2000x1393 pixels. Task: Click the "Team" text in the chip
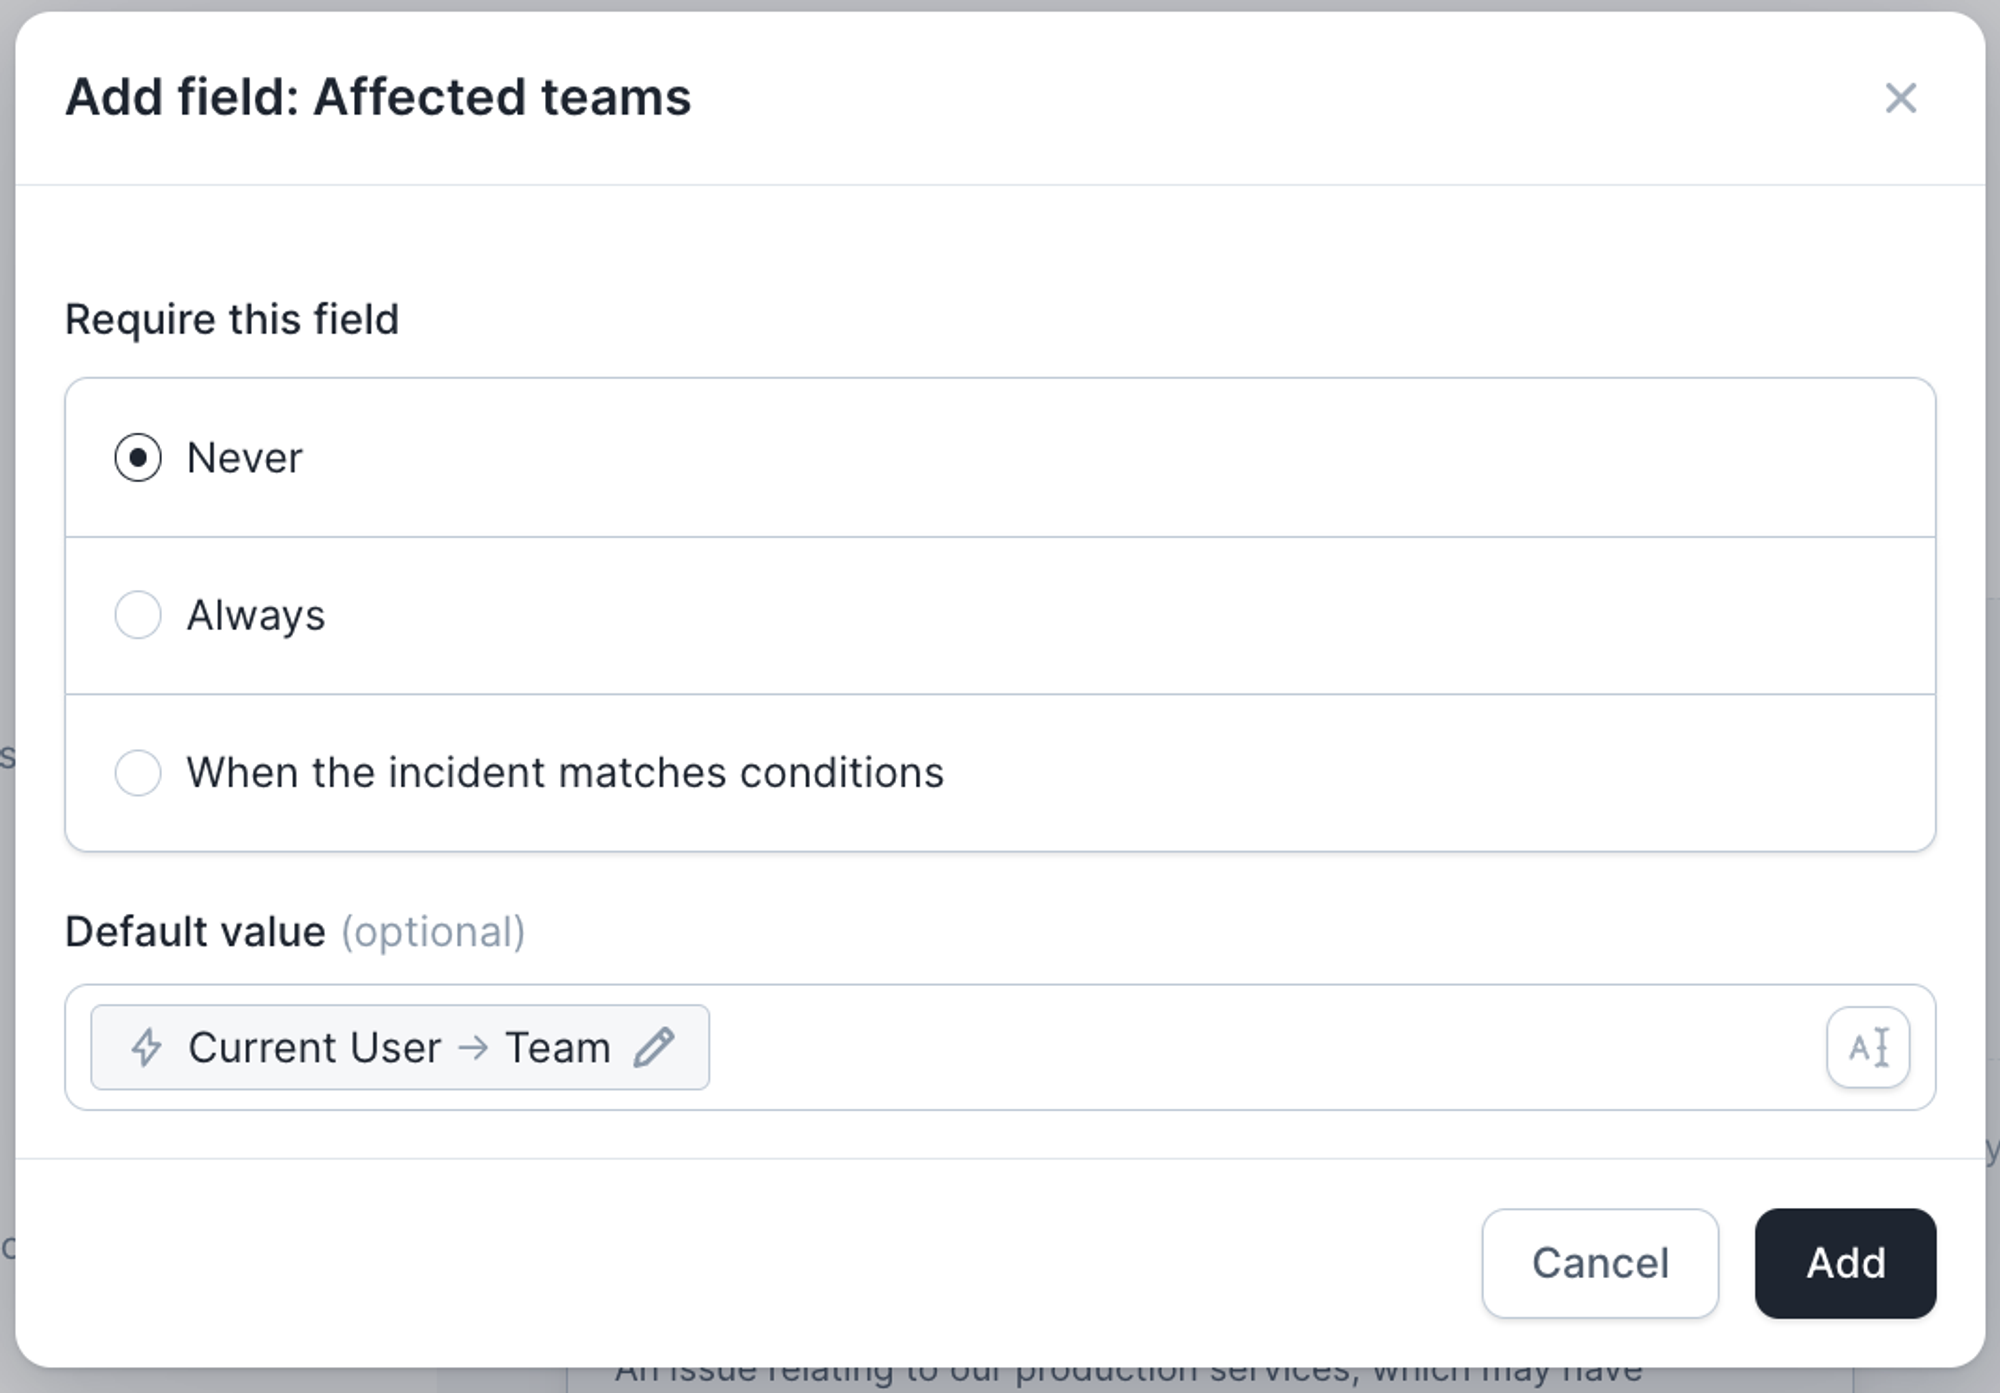[x=557, y=1047]
